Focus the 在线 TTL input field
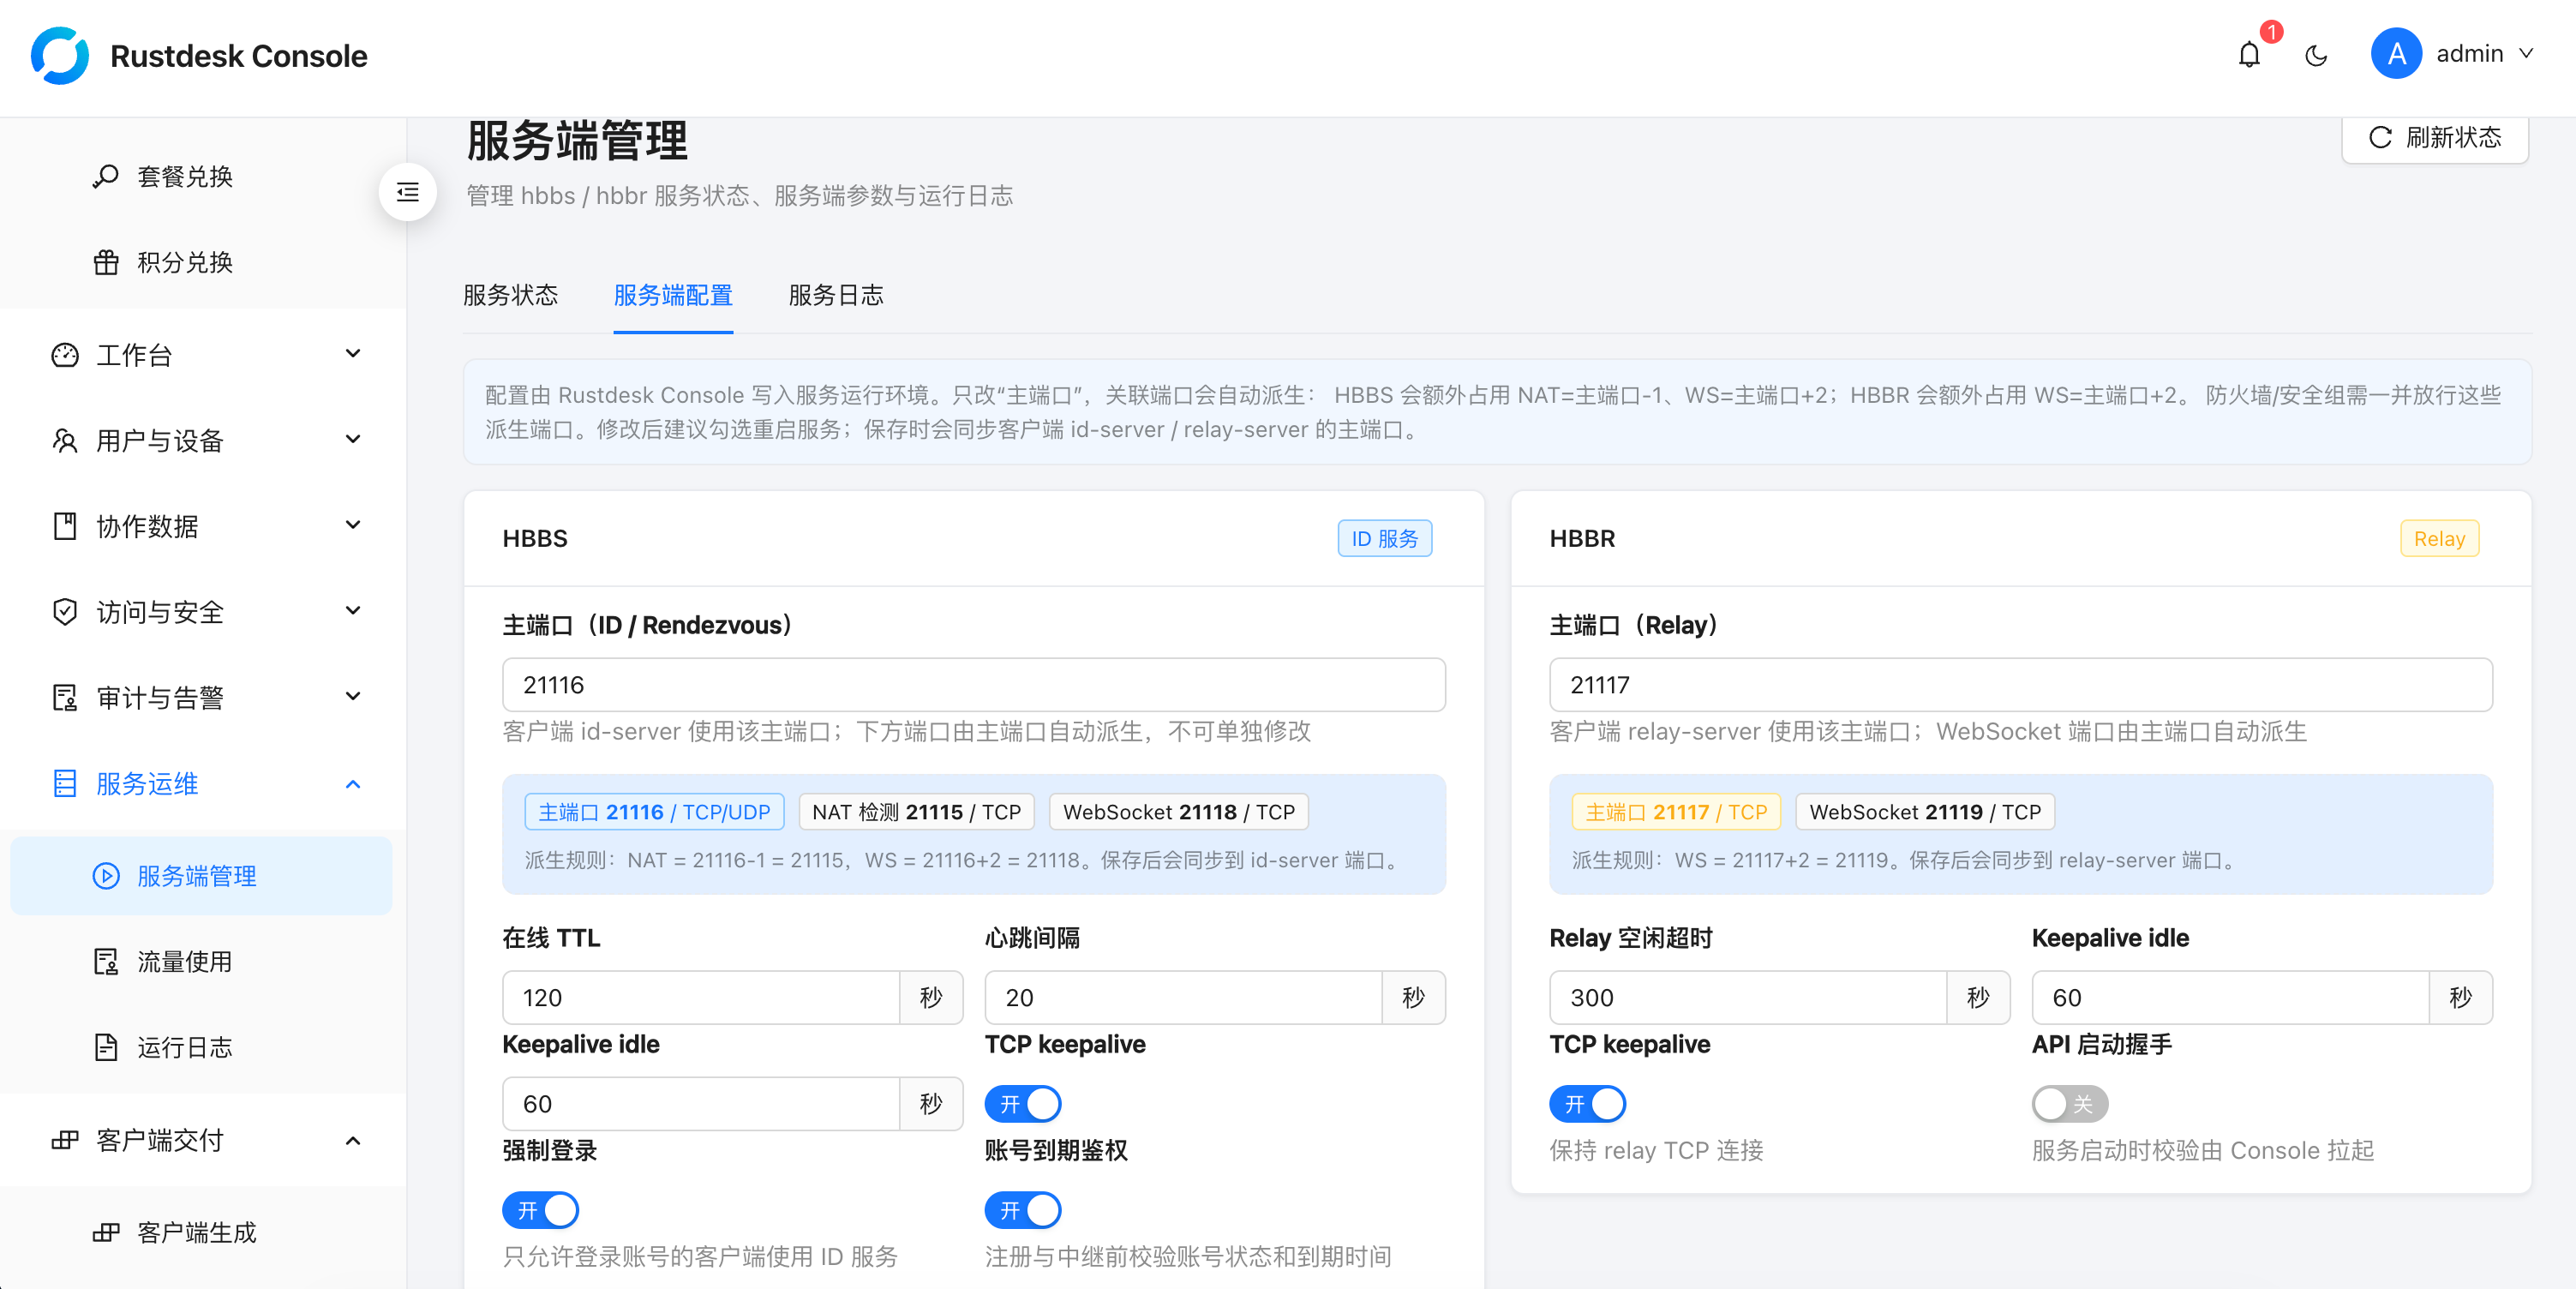Image resolution: width=2576 pixels, height=1289 pixels. tap(701, 997)
